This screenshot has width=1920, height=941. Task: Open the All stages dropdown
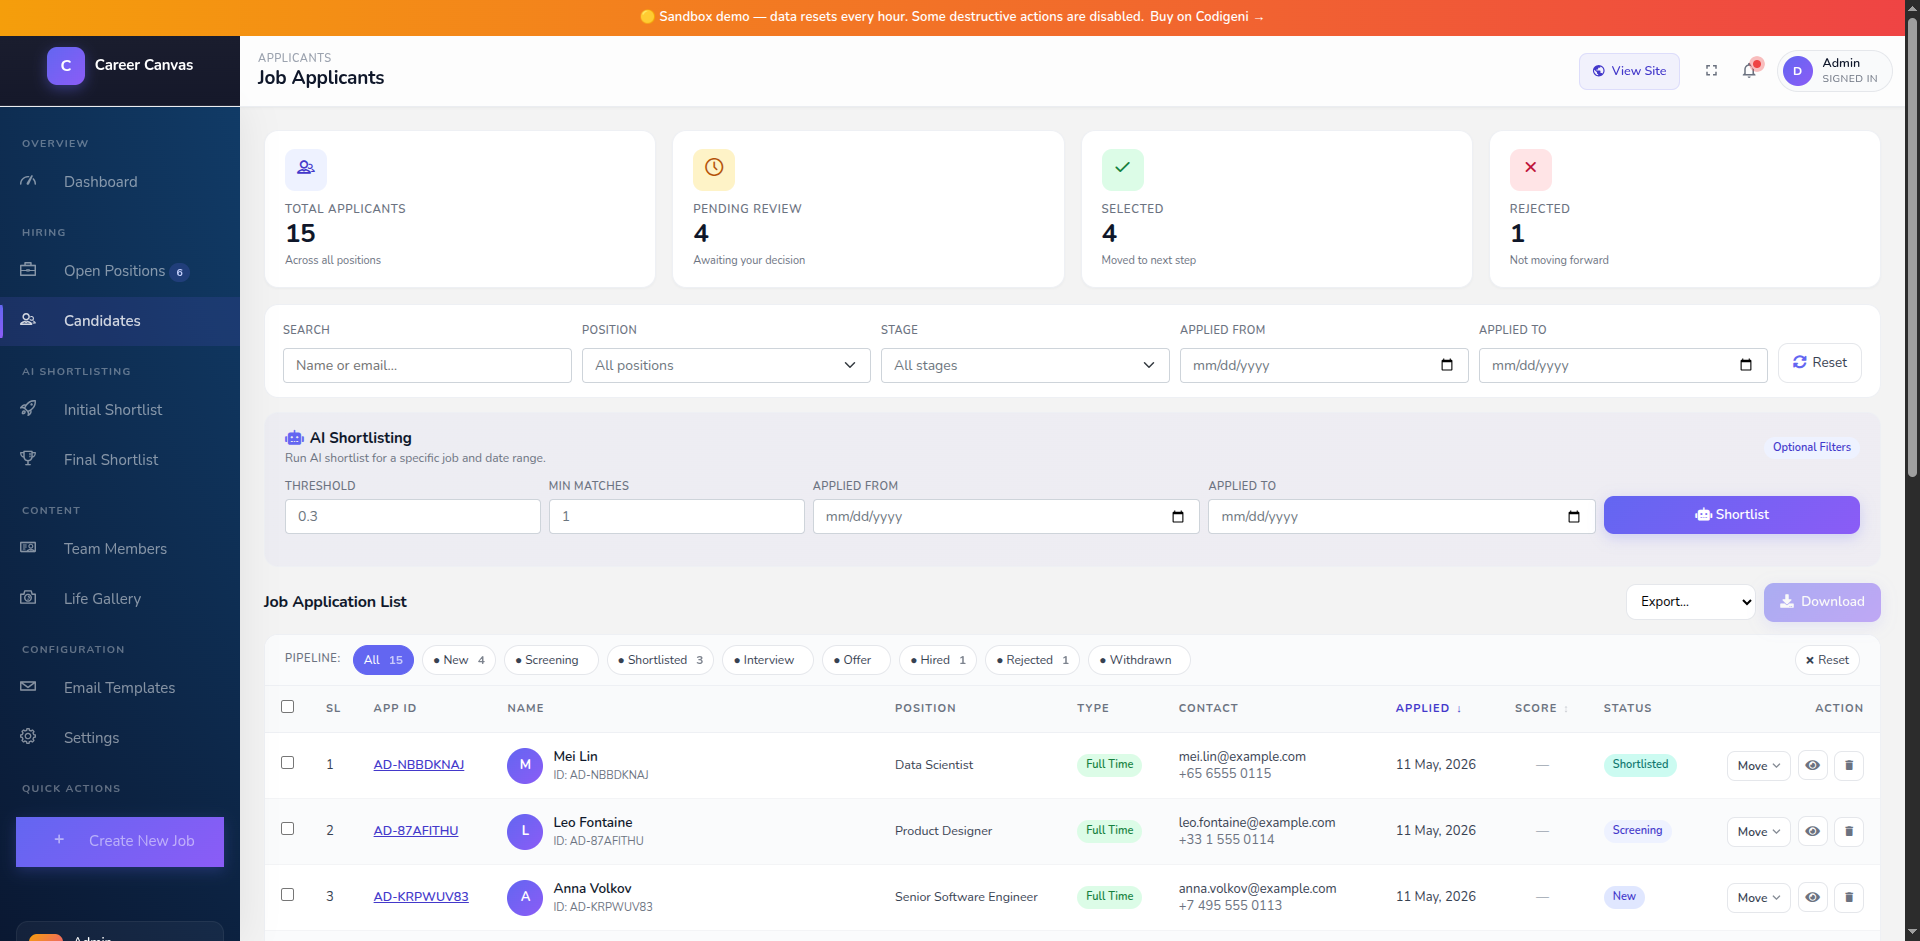(x=1025, y=365)
